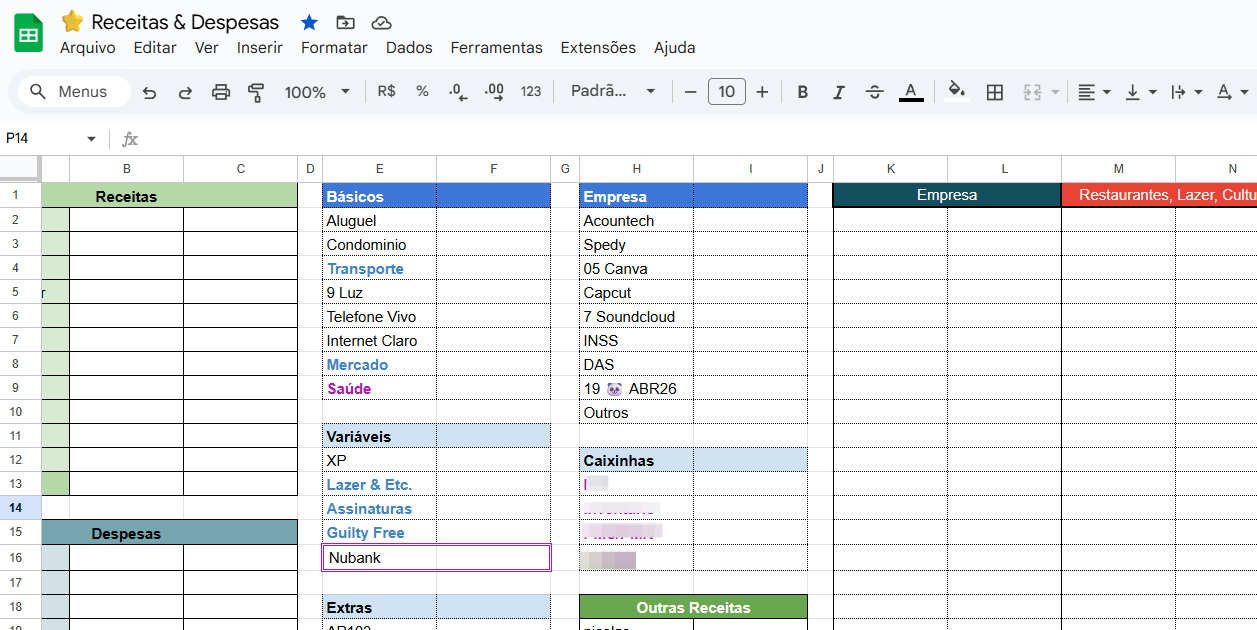Increase font size with plus button
The width and height of the screenshot is (1257, 630).
pyautogui.click(x=762, y=92)
